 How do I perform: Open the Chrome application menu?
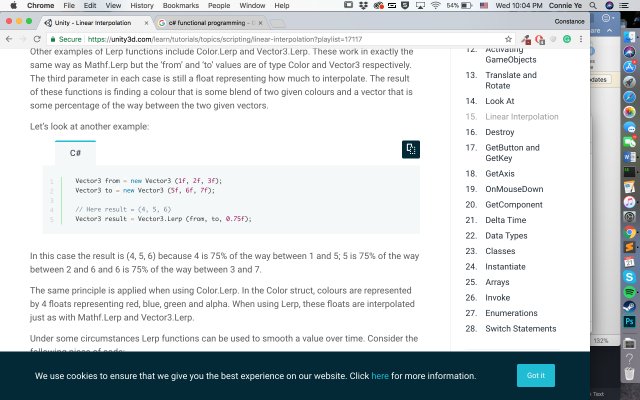(40, 5)
